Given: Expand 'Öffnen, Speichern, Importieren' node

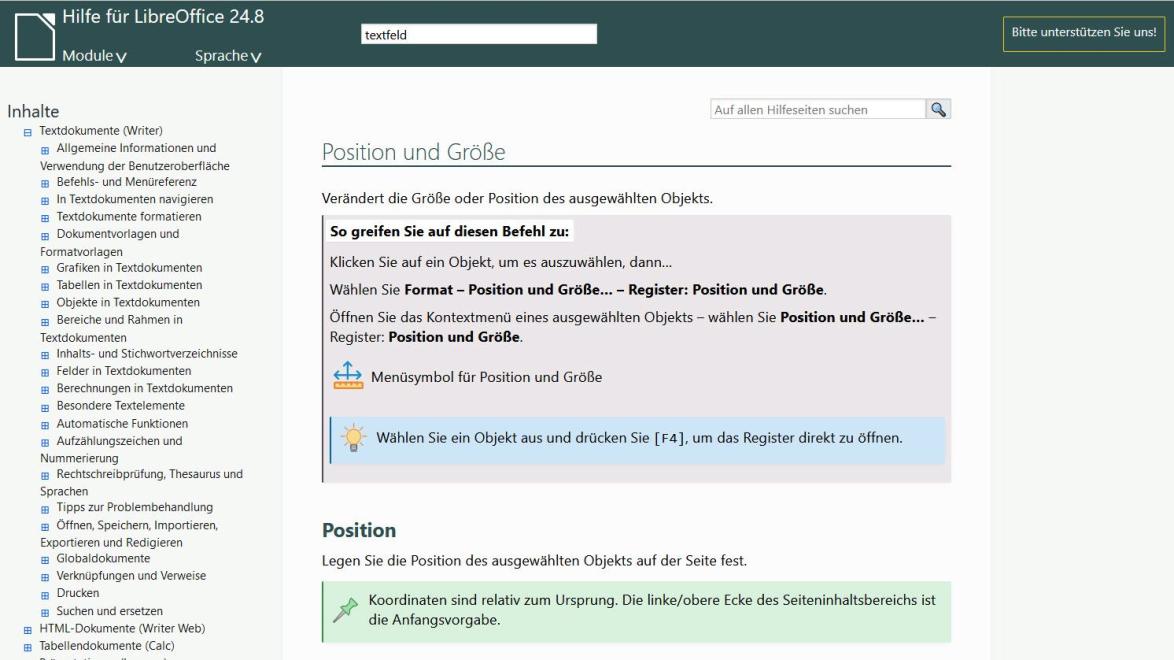Looking at the screenshot, I should point(45,527).
